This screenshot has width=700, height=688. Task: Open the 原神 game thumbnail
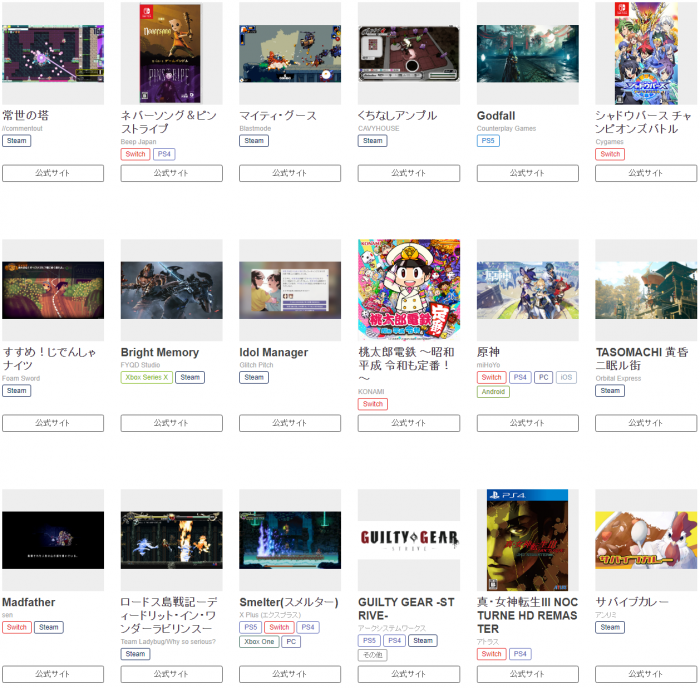coord(527,290)
